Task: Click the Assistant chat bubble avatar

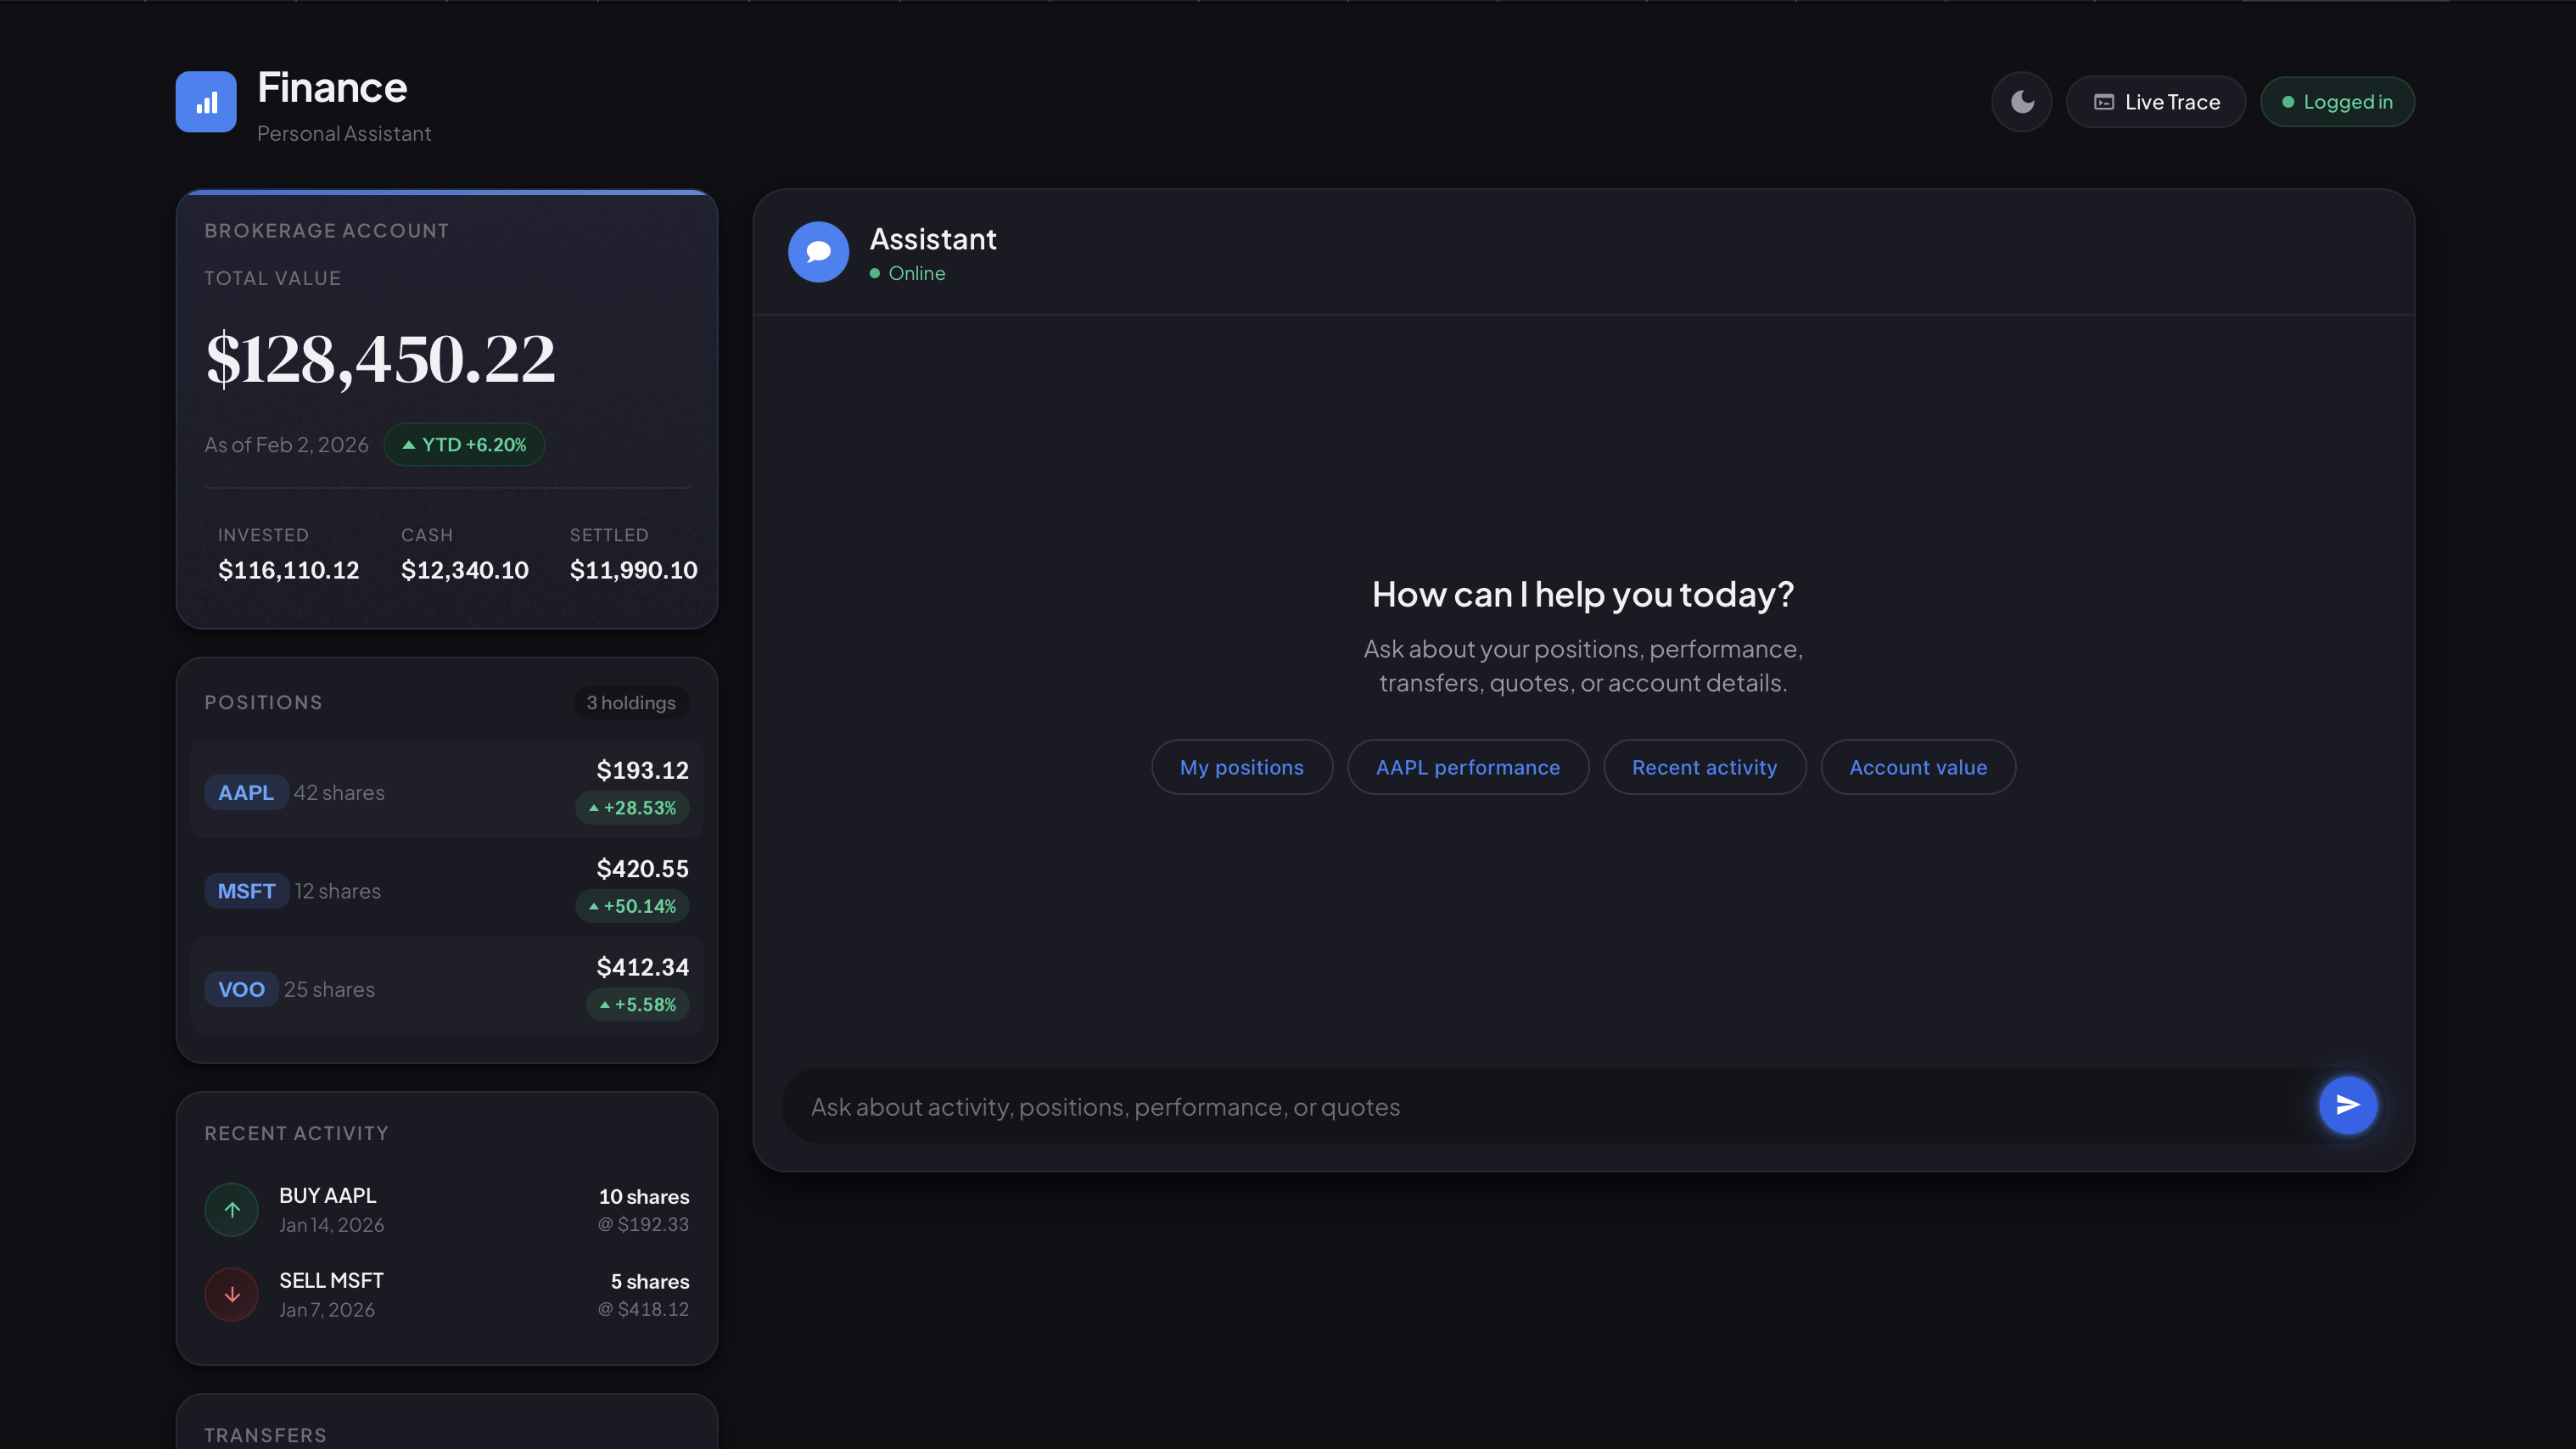Action: click(818, 252)
